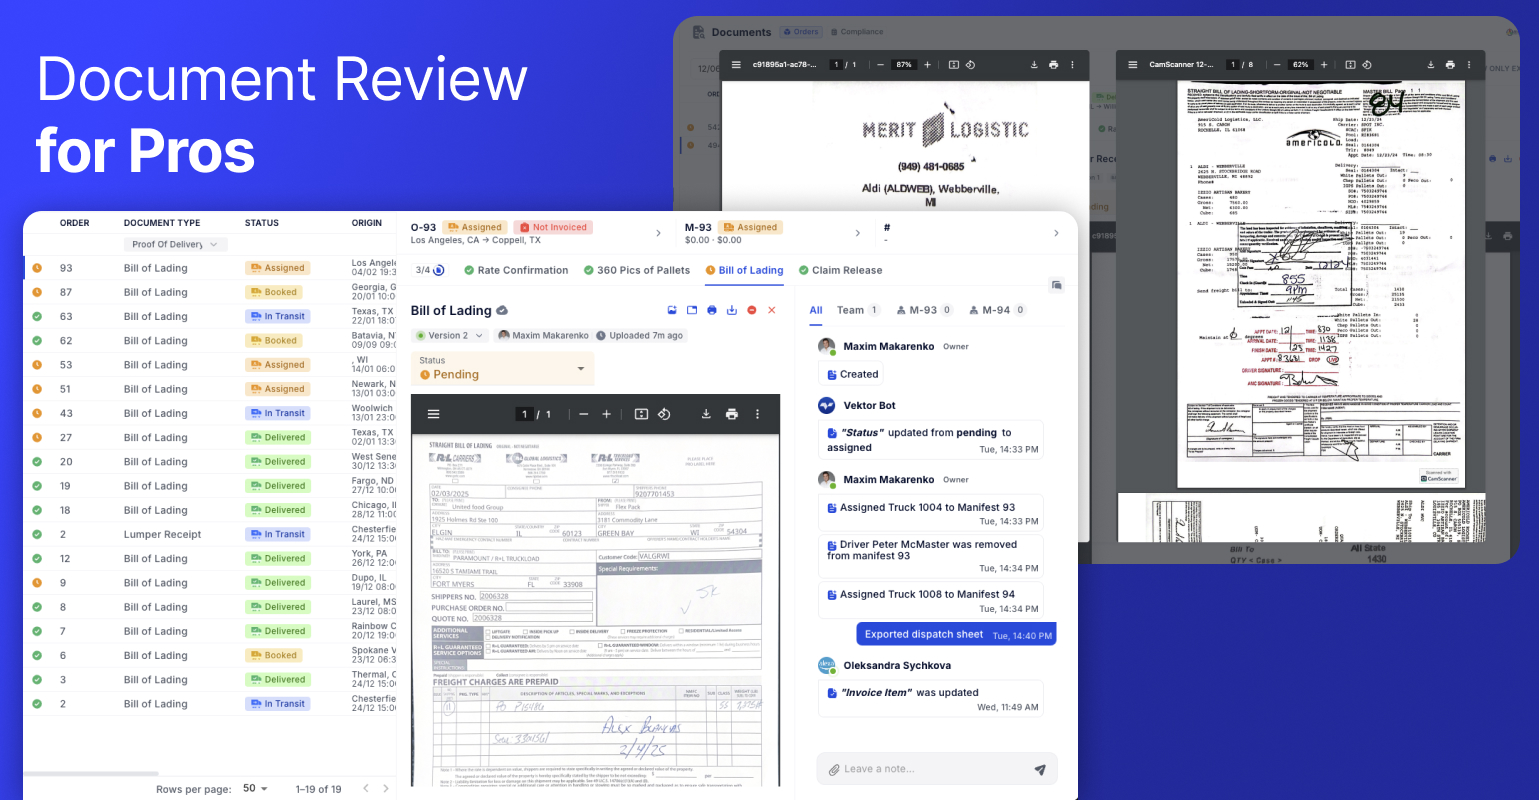Viewport: 1539px width, 800px height.
Task: Select the Bill of Lading document tab
Action: (744, 270)
